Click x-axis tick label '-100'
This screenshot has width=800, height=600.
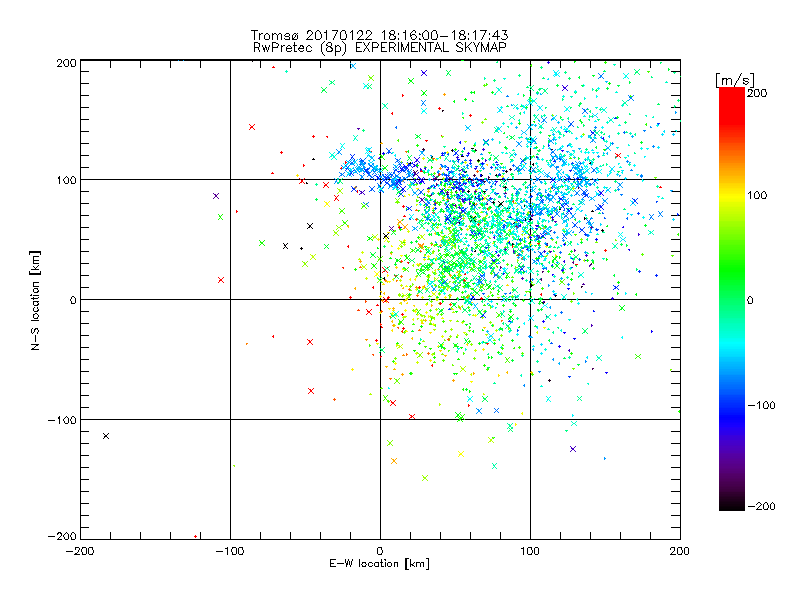coord(230,551)
